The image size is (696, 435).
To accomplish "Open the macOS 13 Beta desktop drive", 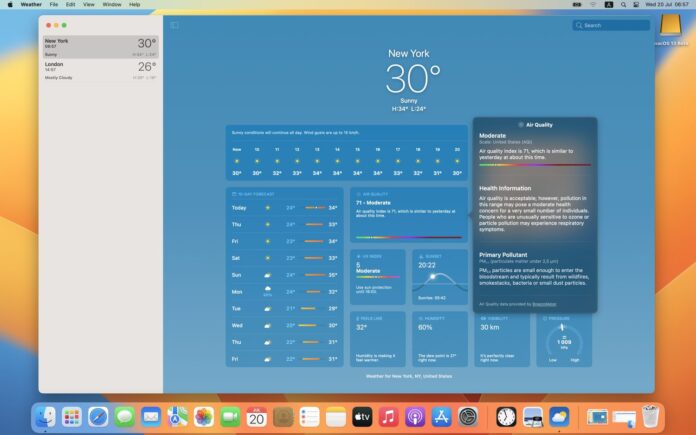I will (x=670, y=28).
